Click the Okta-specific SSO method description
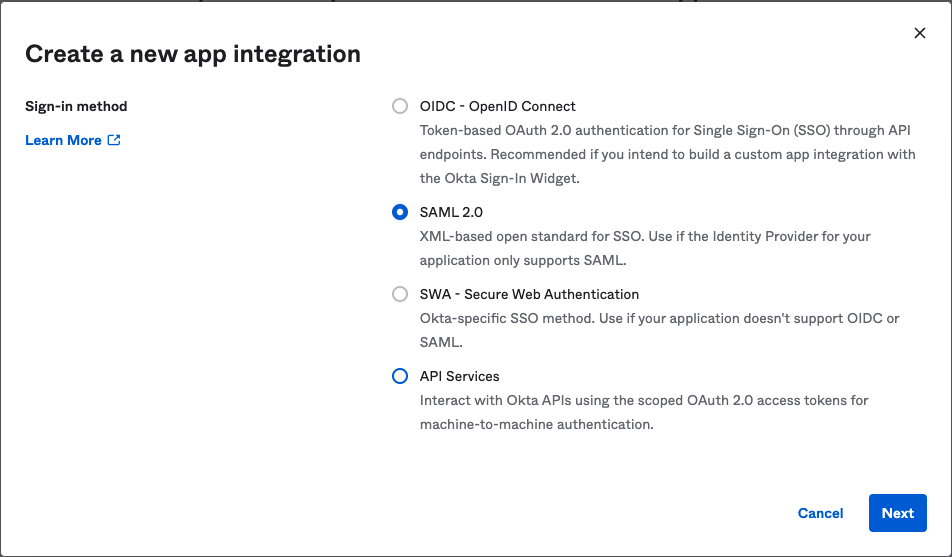This screenshot has height=557, width=952. point(658,319)
